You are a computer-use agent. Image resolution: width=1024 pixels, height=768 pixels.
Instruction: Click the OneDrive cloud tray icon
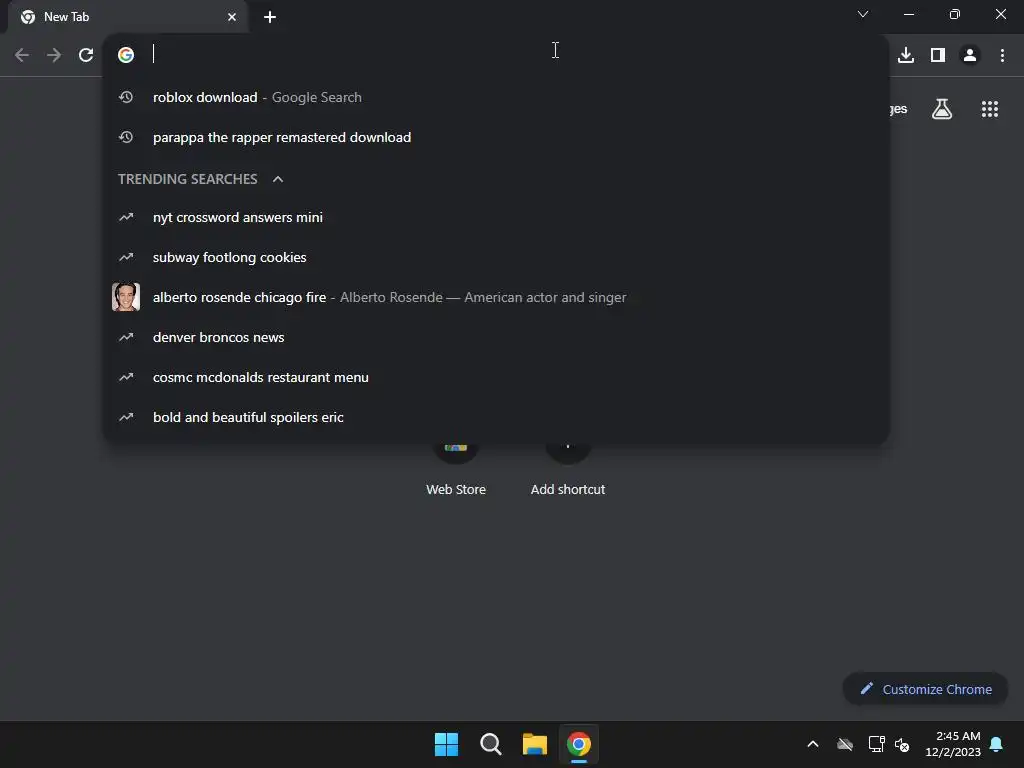[x=845, y=744]
